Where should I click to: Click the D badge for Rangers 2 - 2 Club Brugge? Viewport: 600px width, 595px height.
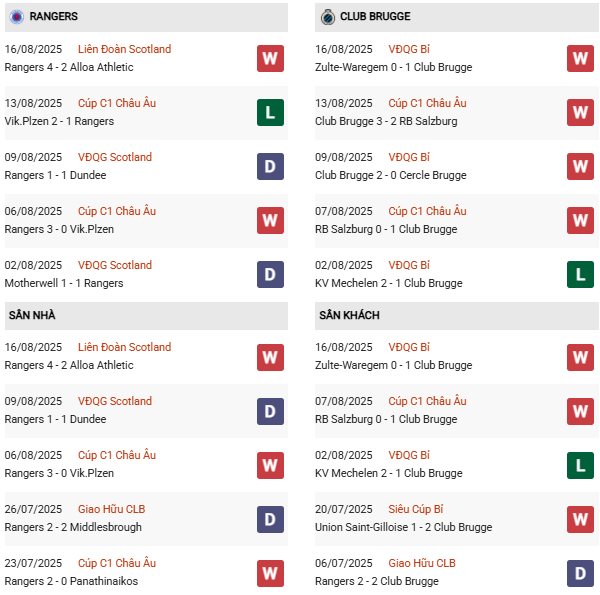coord(580,572)
